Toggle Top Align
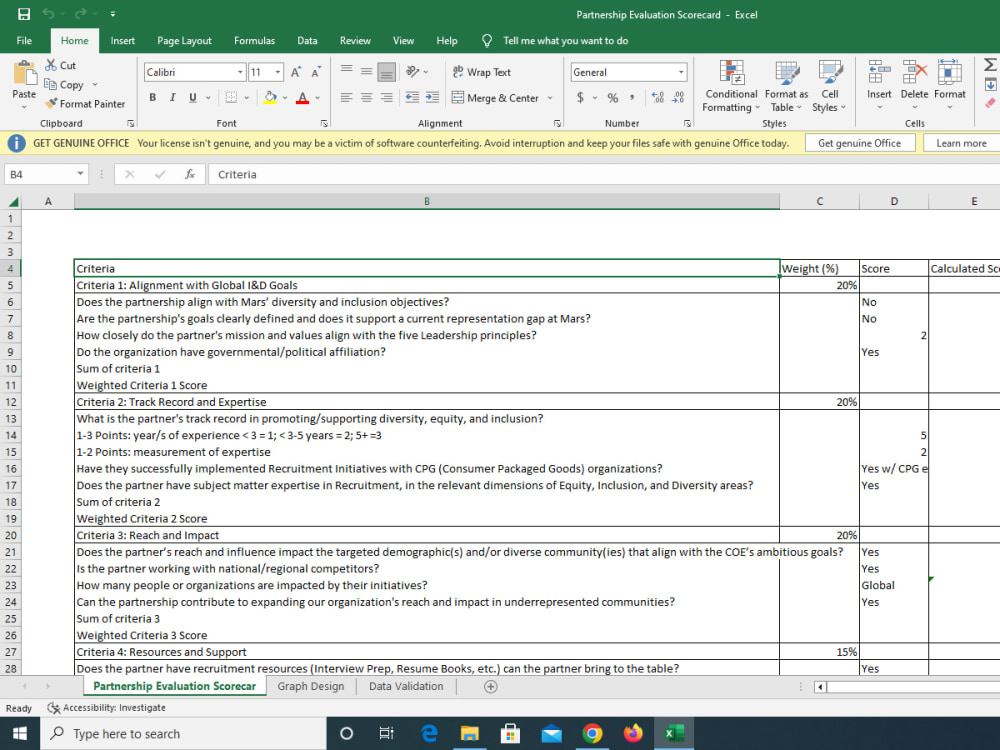1000x750 pixels. tap(346, 71)
